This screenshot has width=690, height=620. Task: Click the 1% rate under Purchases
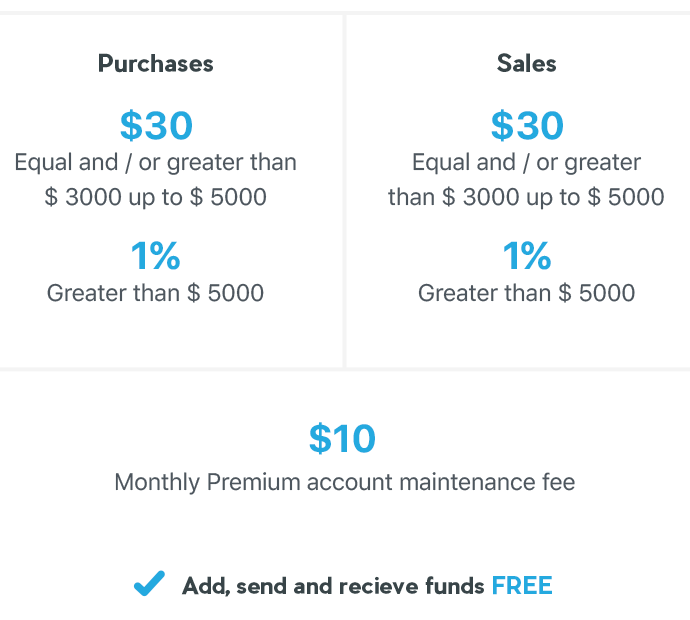coord(156,256)
